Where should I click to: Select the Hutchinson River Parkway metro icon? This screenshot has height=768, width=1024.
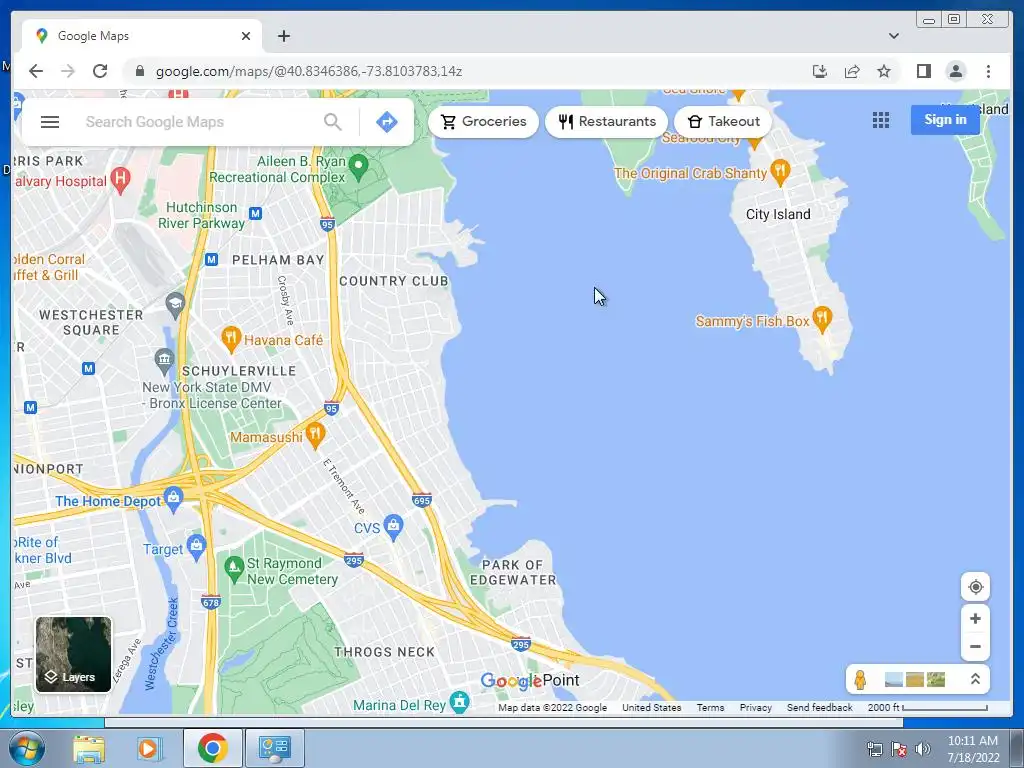[255, 213]
